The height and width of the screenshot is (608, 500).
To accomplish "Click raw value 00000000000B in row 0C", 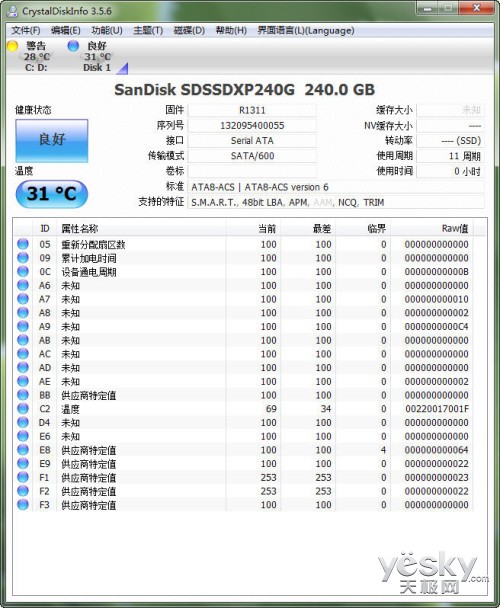I will tap(437, 272).
